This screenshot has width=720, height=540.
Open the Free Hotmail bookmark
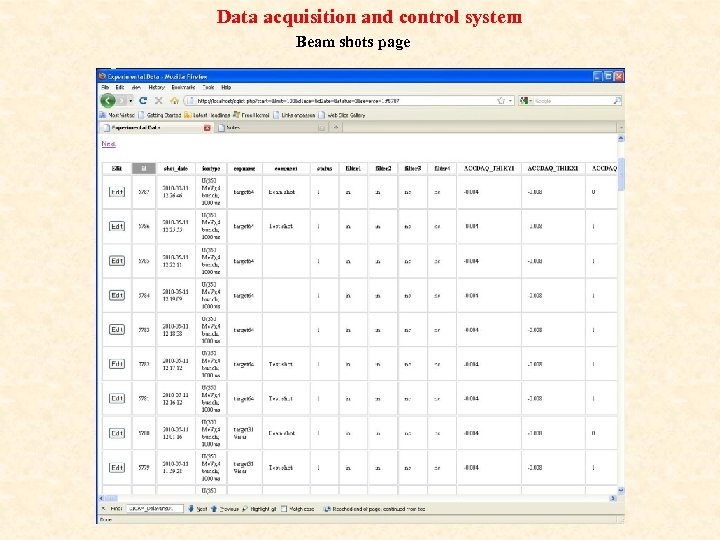[x=251, y=115]
